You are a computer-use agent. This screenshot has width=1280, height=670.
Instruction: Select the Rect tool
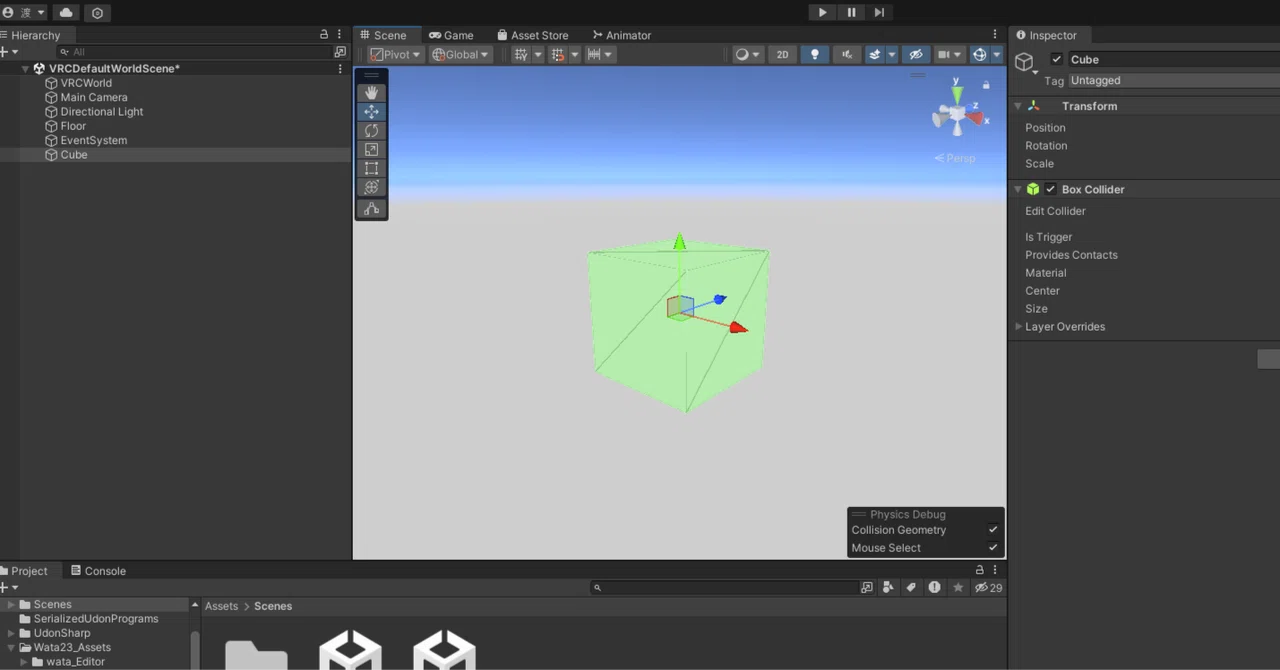pyautogui.click(x=371, y=168)
